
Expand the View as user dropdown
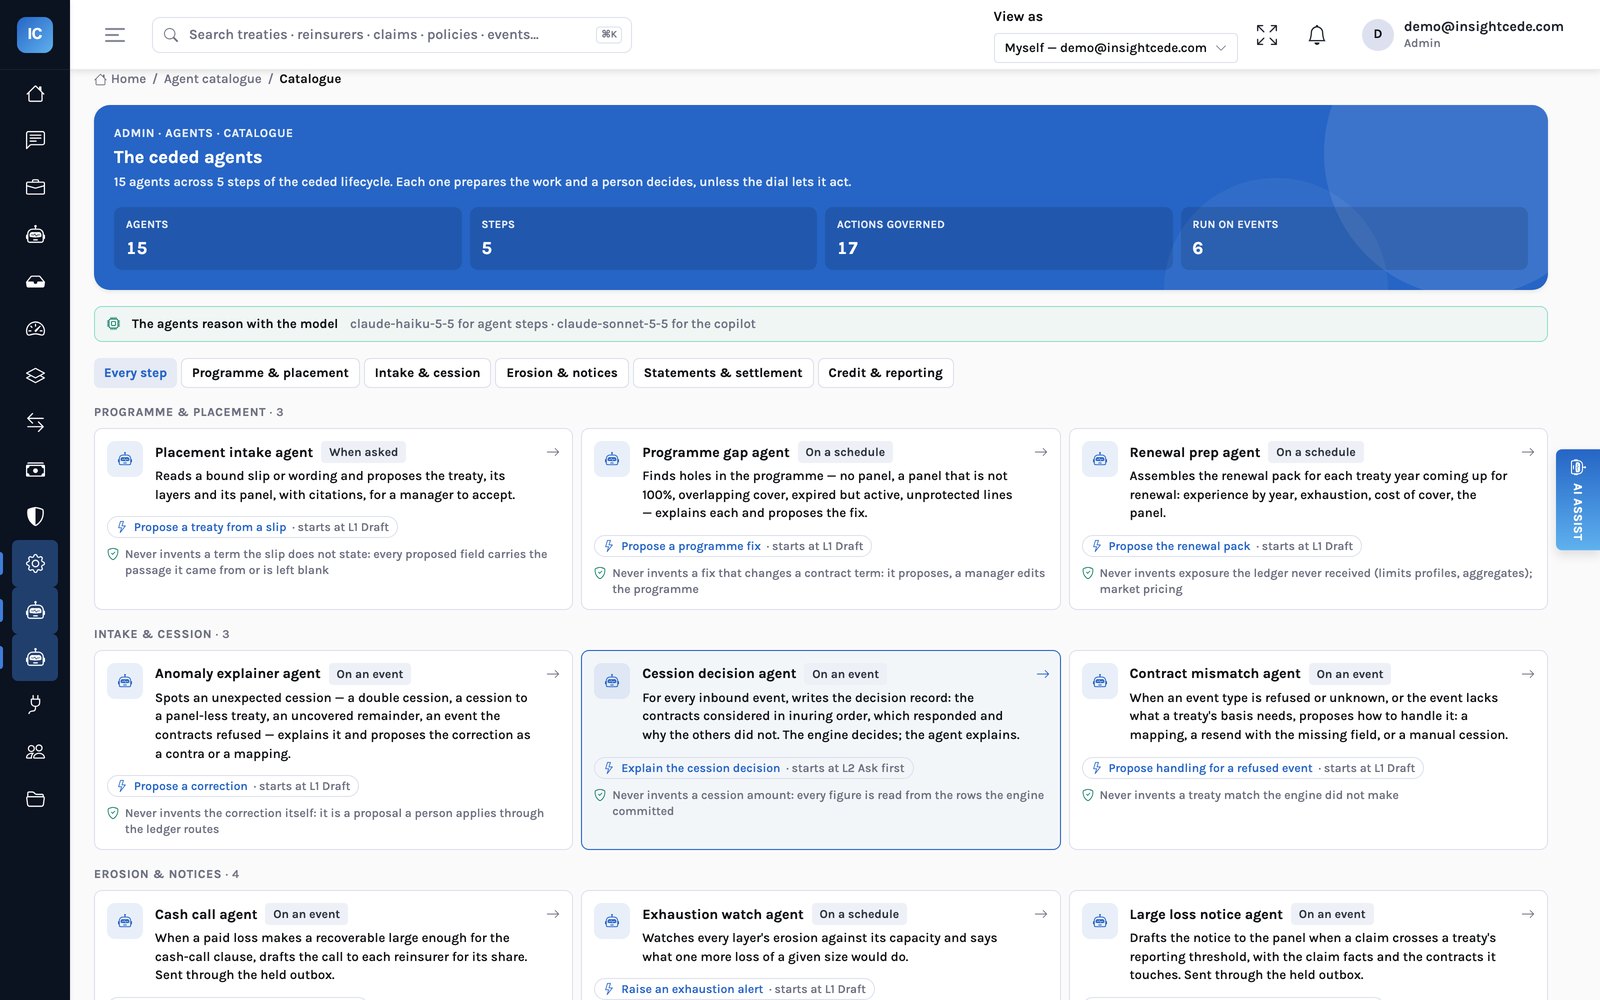pos(1115,48)
